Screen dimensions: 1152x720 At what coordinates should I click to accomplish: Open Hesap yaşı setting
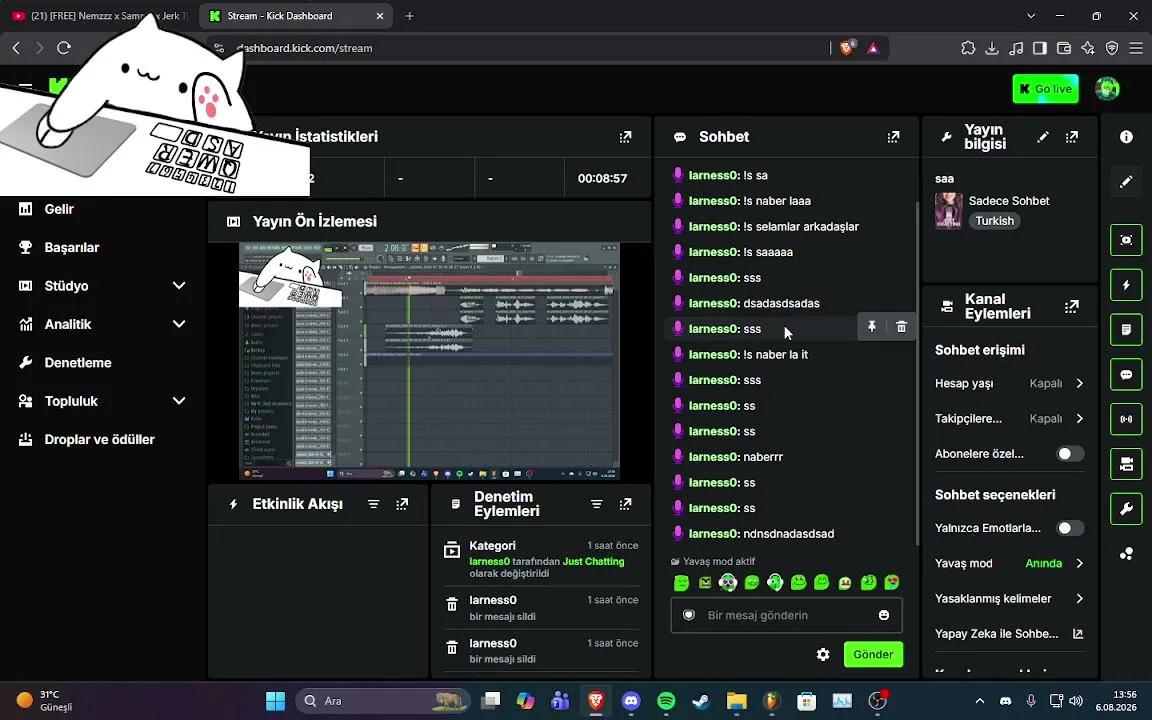click(1009, 384)
